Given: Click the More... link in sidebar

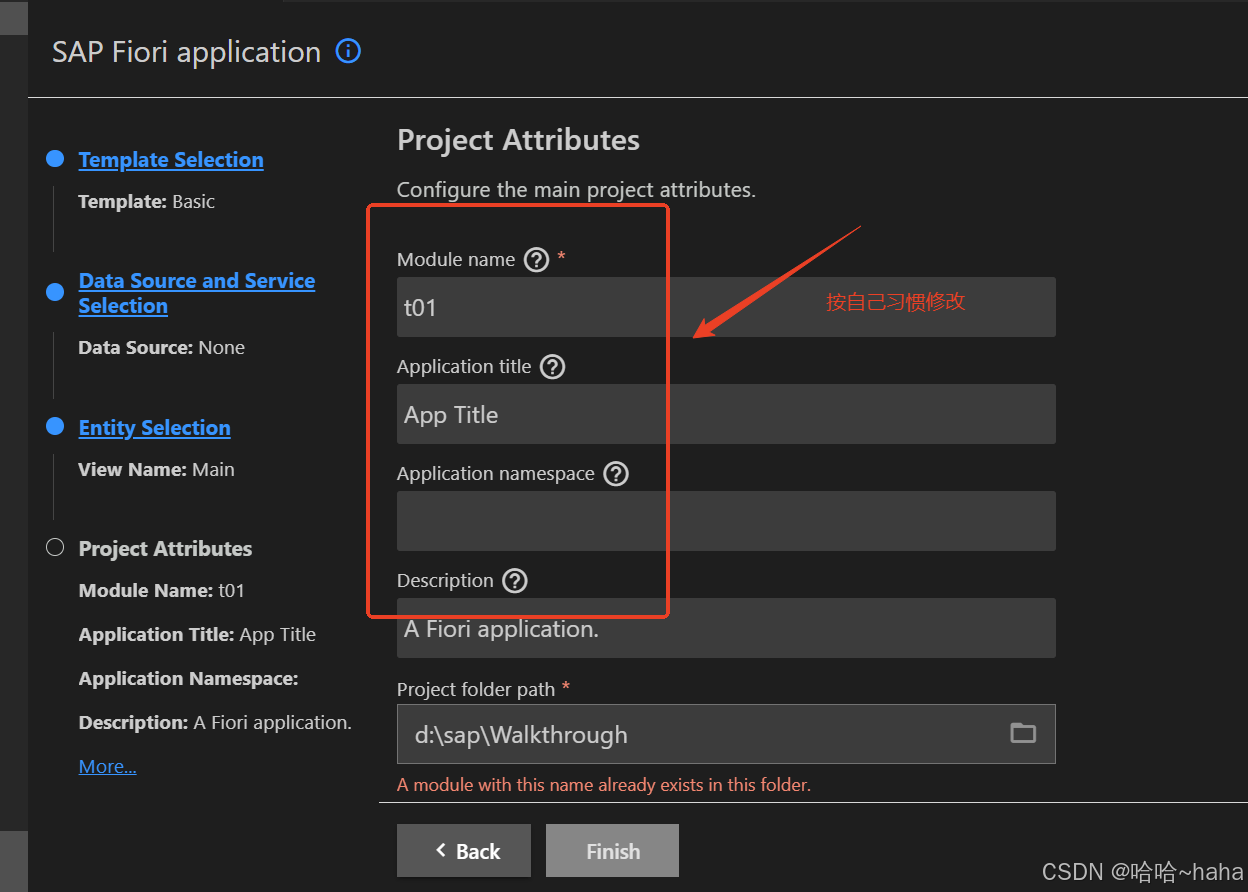Looking at the screenshot, I should 108,767.
